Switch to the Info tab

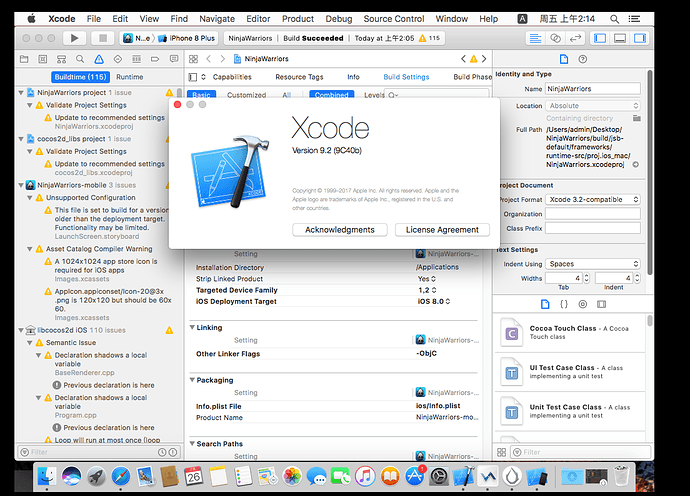353,77
